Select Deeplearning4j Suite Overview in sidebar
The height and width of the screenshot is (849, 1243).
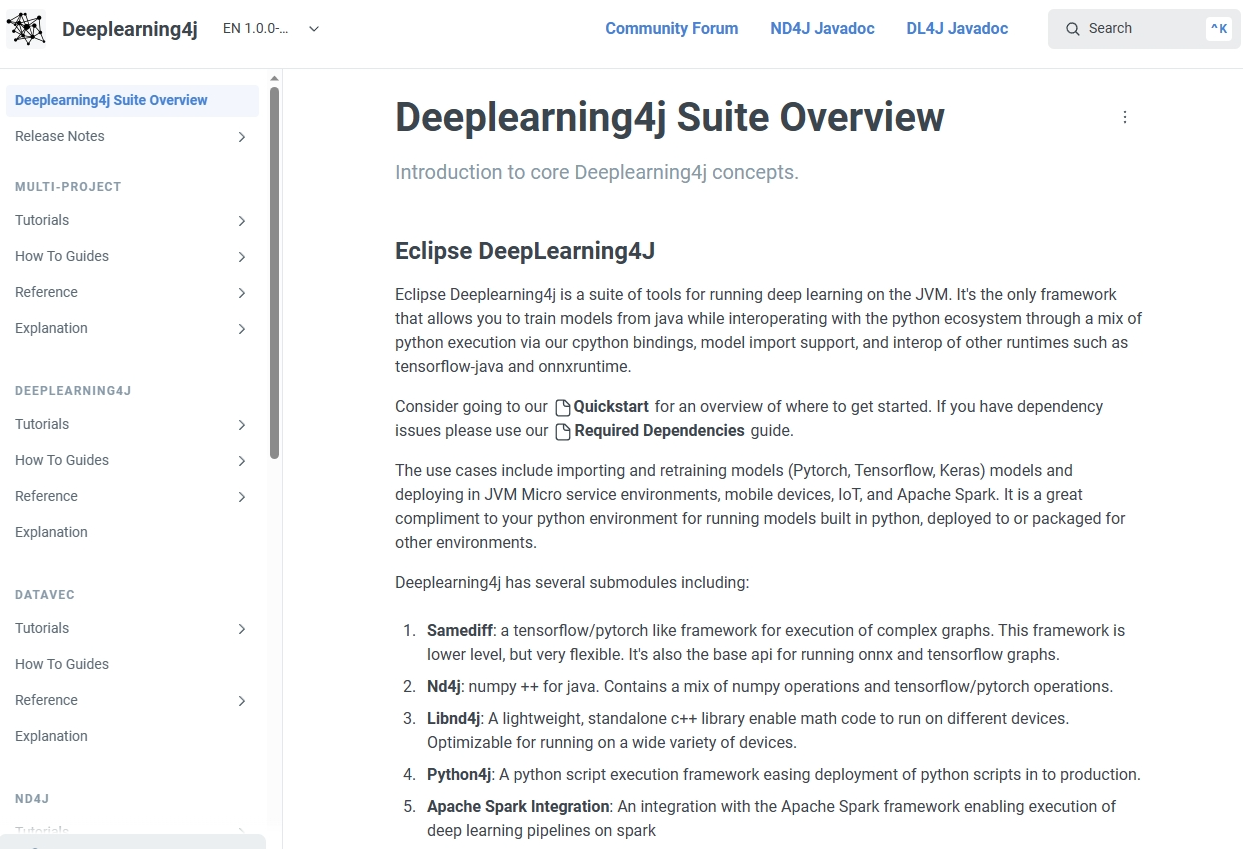(x=111, y=100)
